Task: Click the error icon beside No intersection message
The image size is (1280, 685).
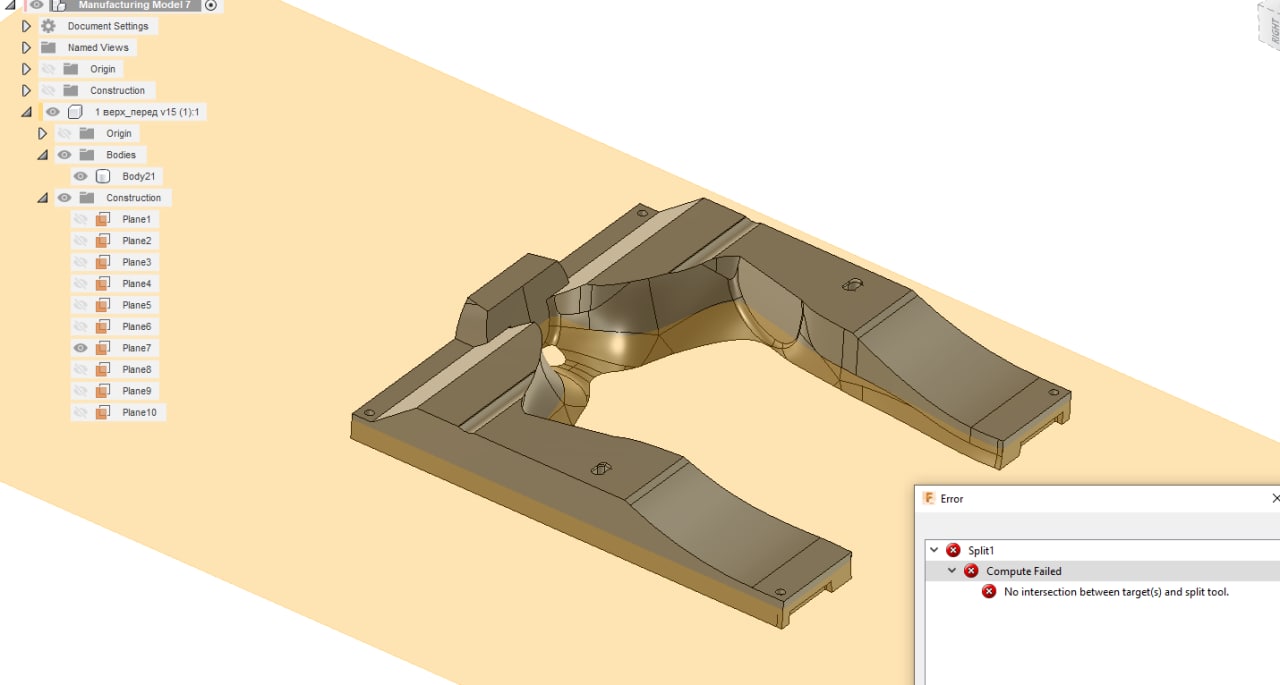Action: [989, 592]
